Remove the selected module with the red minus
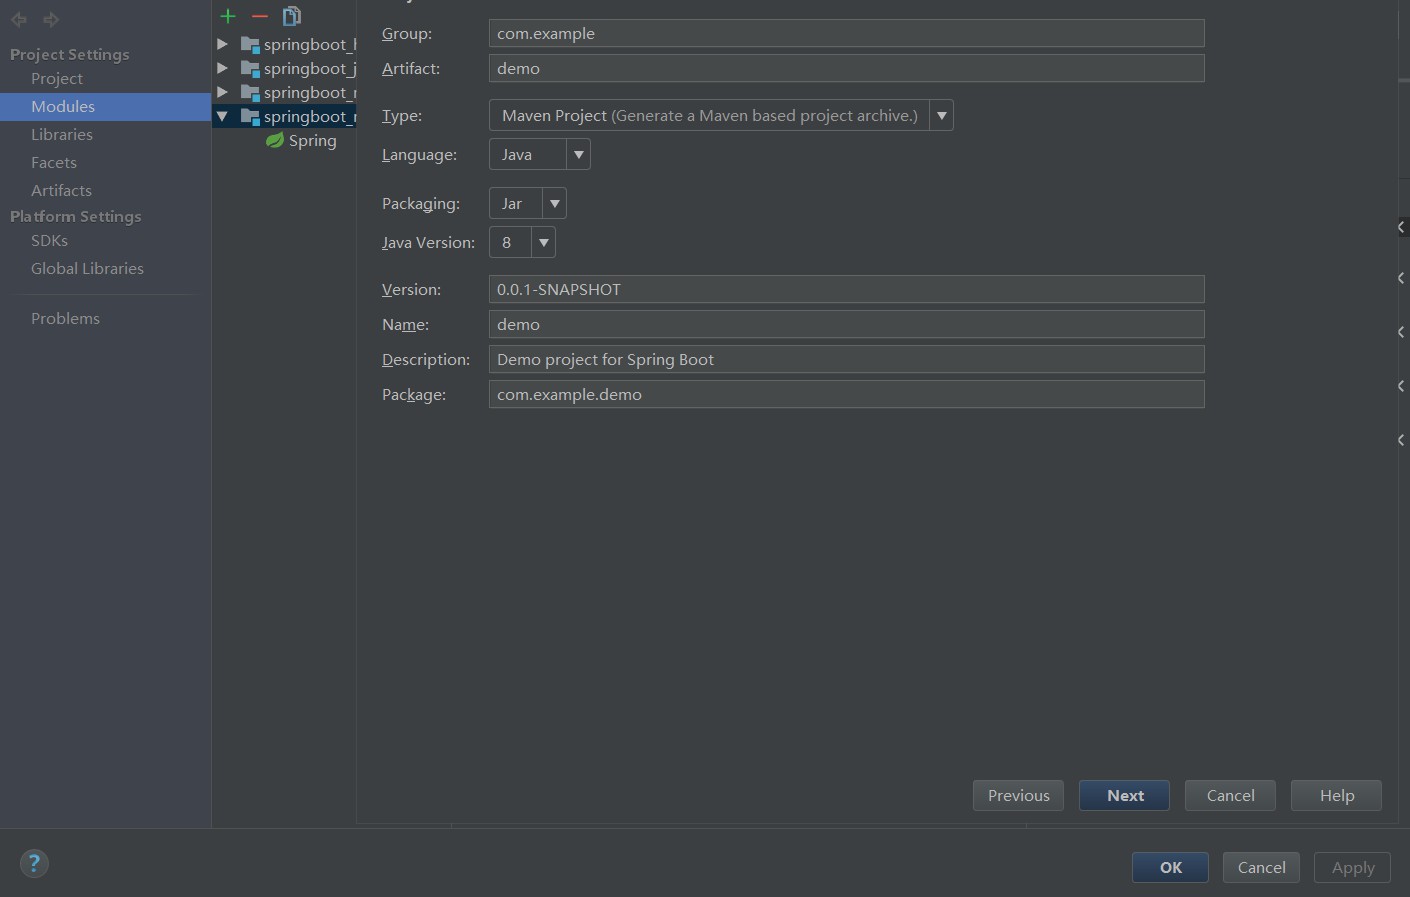Image resolution: width=1410 pixels, height=897 pixels. 260,16
